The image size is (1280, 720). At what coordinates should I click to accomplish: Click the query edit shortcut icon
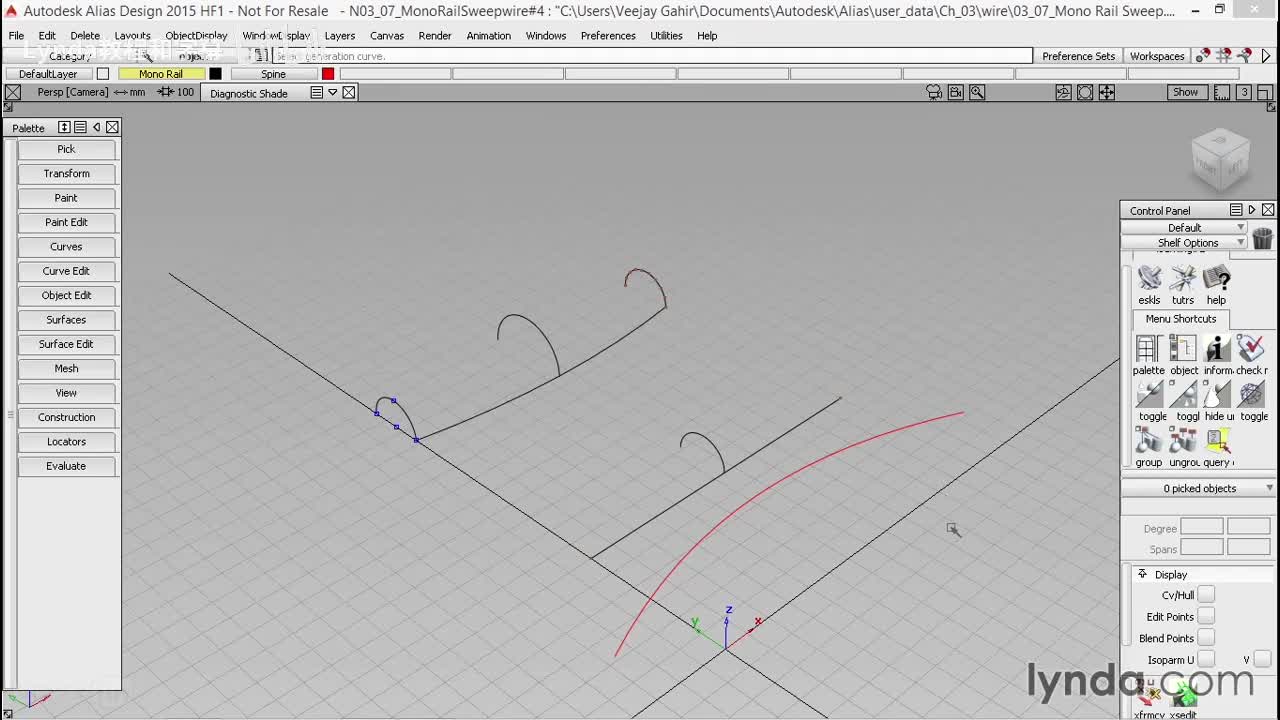coord(1217,440)
